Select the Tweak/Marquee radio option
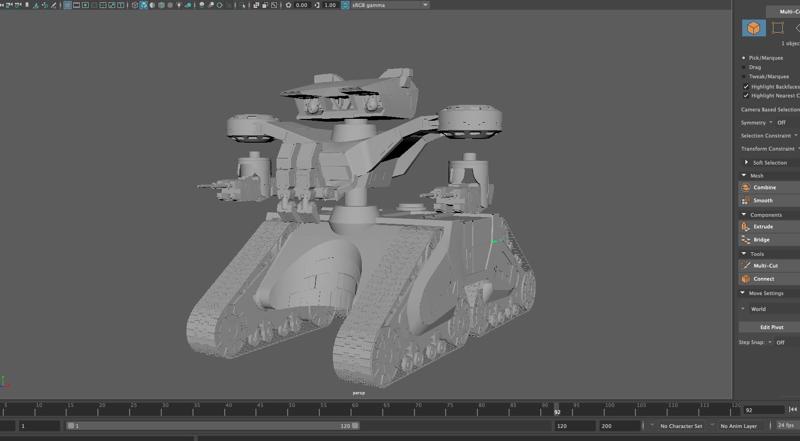Screen dimensions: 800x441 [744, 77]
